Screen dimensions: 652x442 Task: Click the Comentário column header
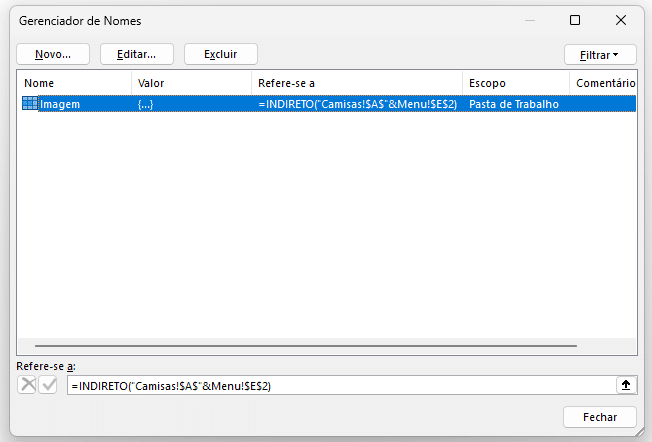point(605,83)
